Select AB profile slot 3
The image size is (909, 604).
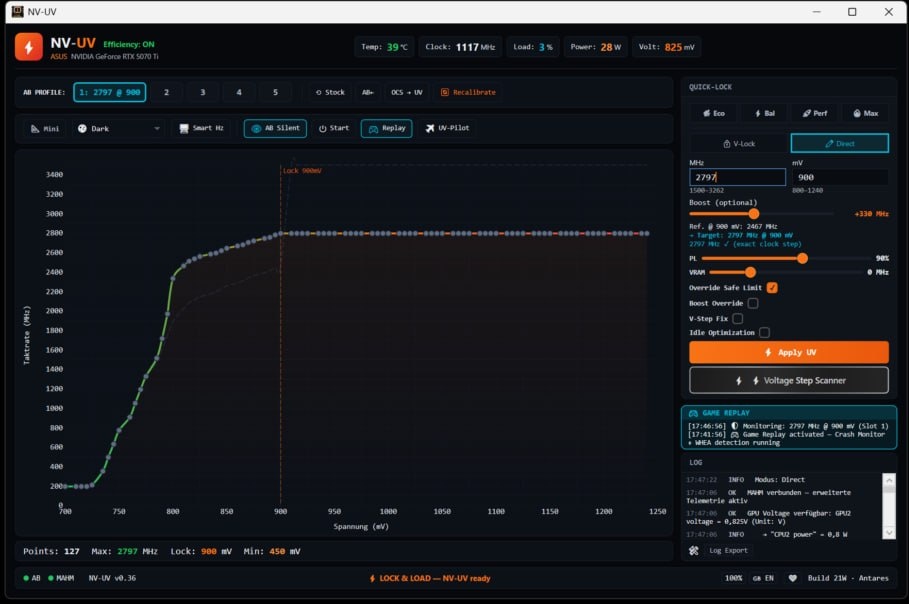202,92
